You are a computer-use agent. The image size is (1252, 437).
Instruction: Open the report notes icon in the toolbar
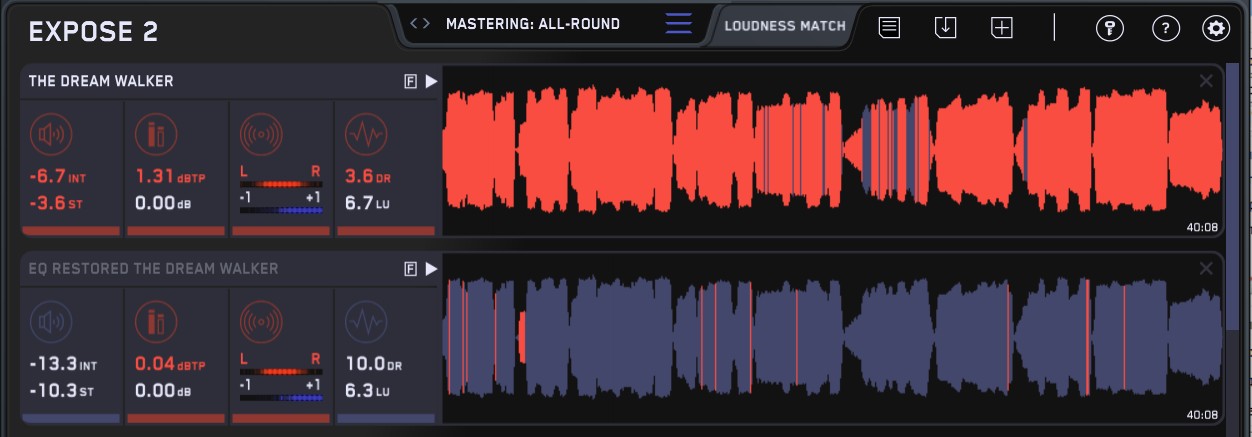pos(889,28)
